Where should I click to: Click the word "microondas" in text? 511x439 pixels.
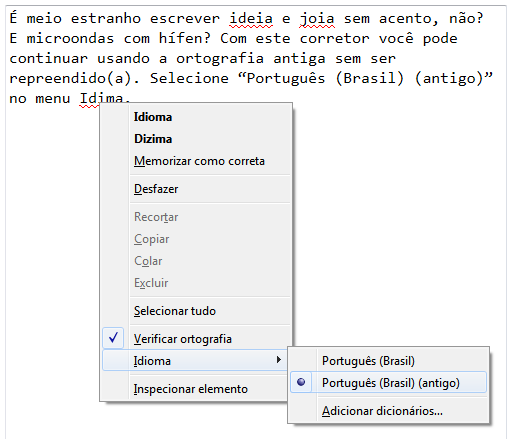point(70,39)
